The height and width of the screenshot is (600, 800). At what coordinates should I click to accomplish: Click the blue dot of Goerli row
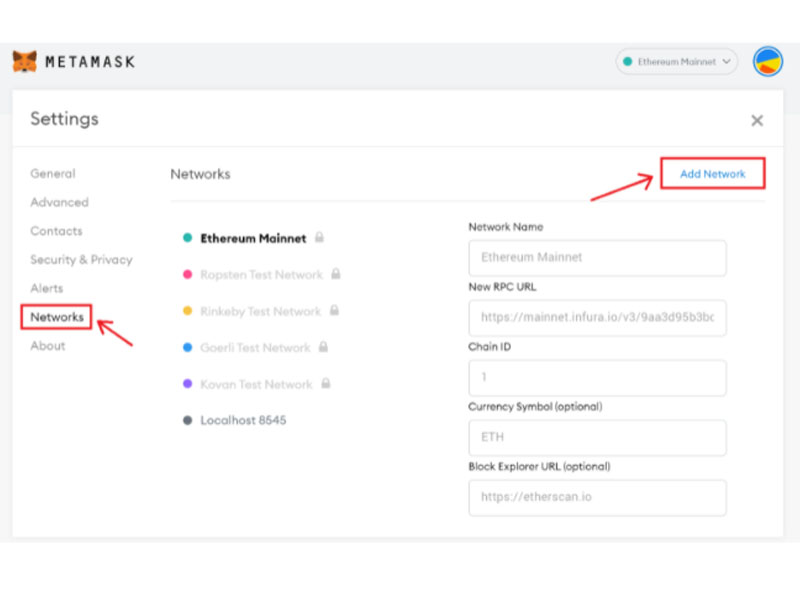click(x=187, y=347)
